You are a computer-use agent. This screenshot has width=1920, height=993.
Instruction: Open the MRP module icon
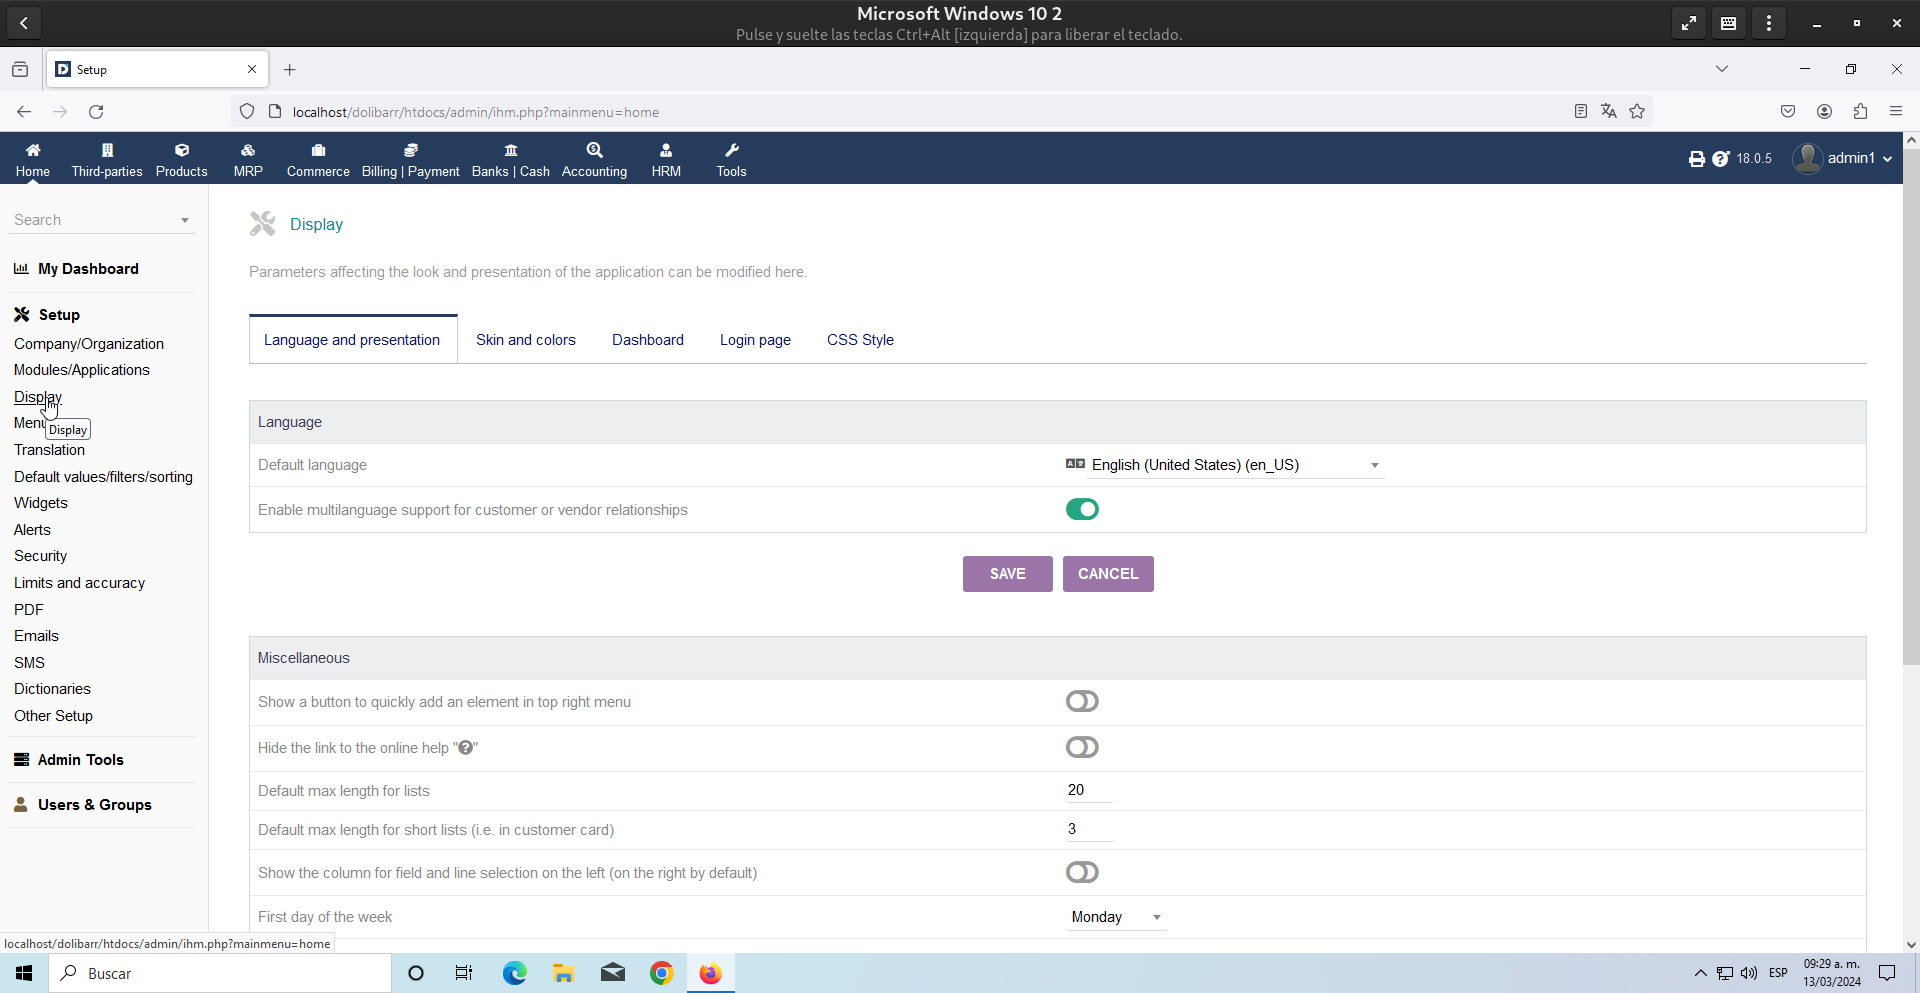(x=248, y=150)
